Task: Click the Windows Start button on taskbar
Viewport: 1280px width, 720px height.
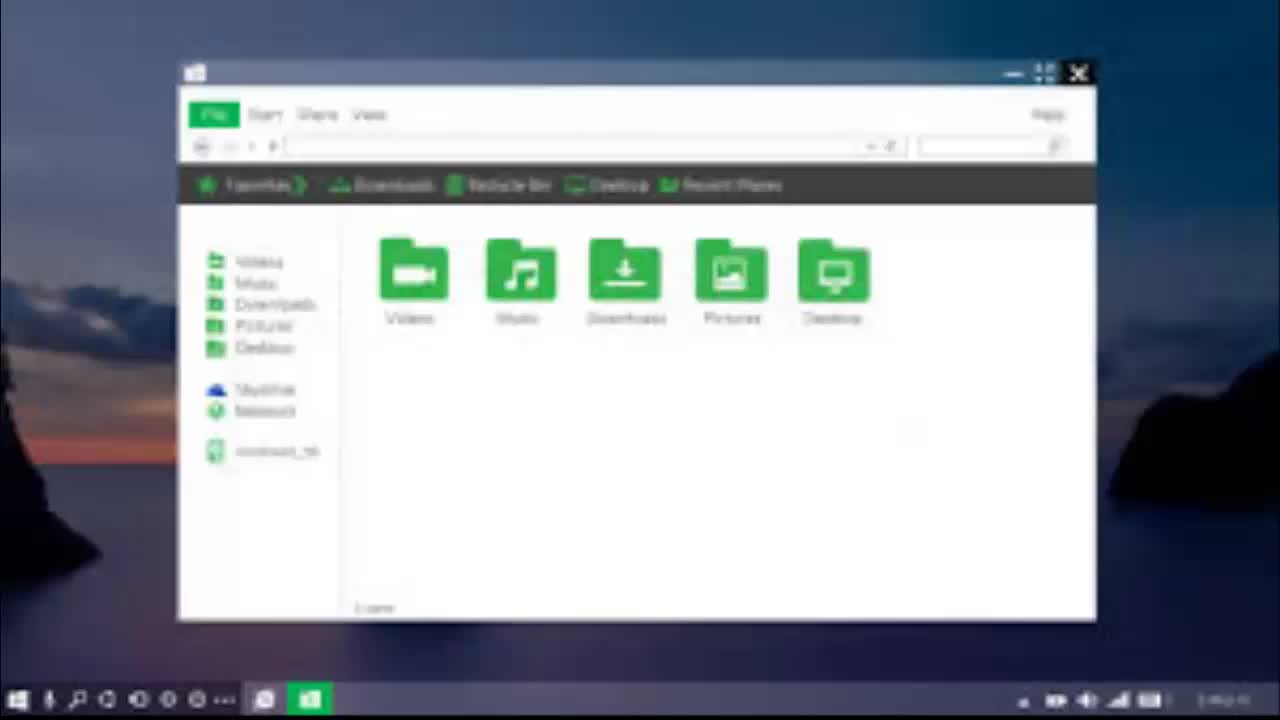Action: coord(18,700)
